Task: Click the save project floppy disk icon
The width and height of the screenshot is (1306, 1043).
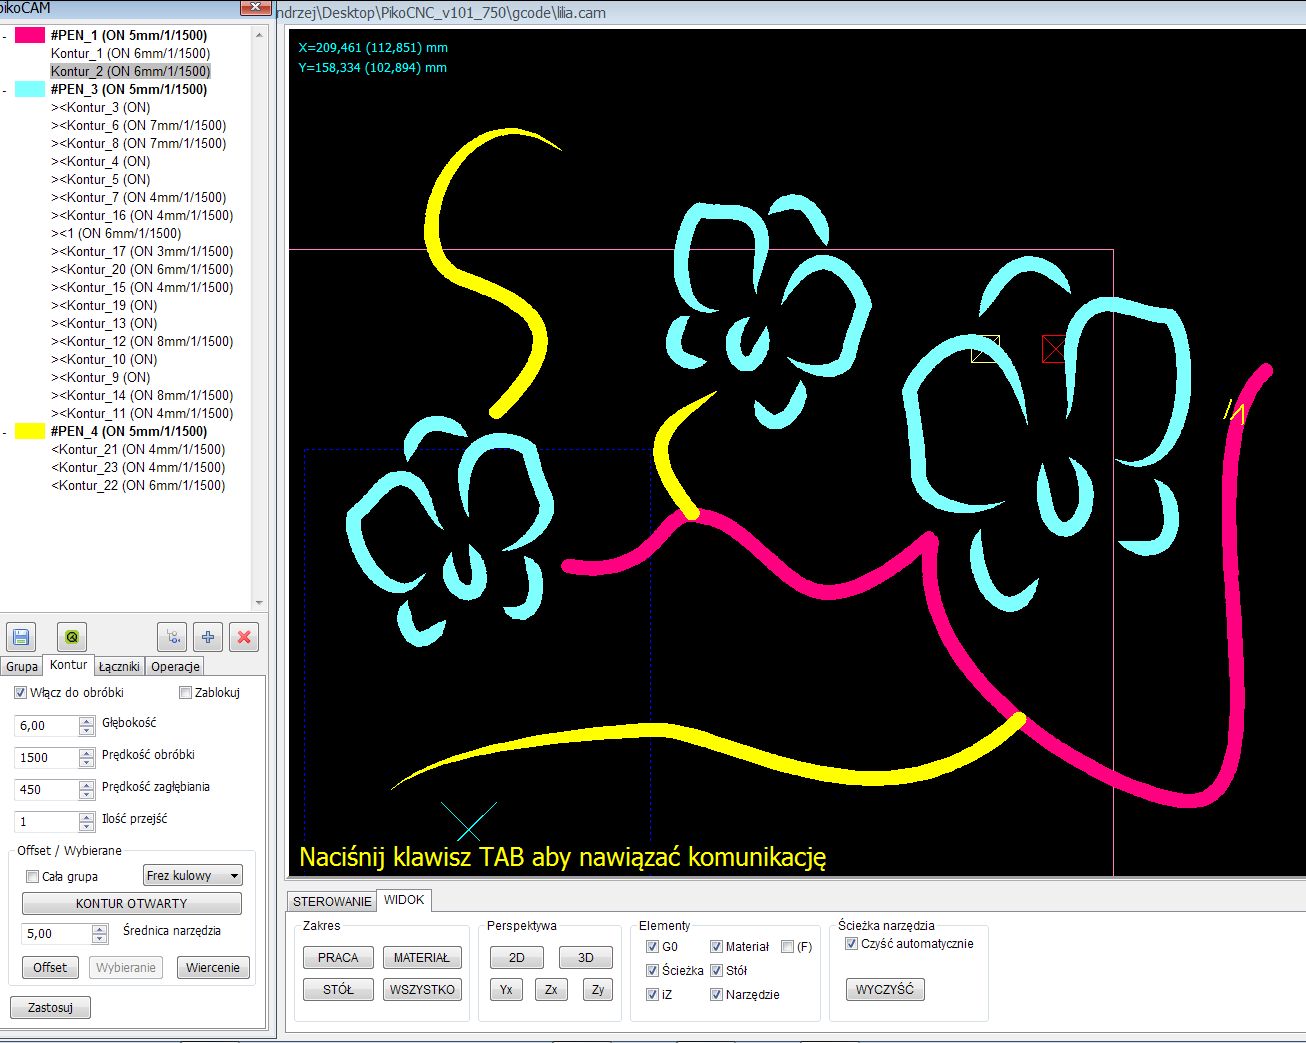Action: coord(21,637)
